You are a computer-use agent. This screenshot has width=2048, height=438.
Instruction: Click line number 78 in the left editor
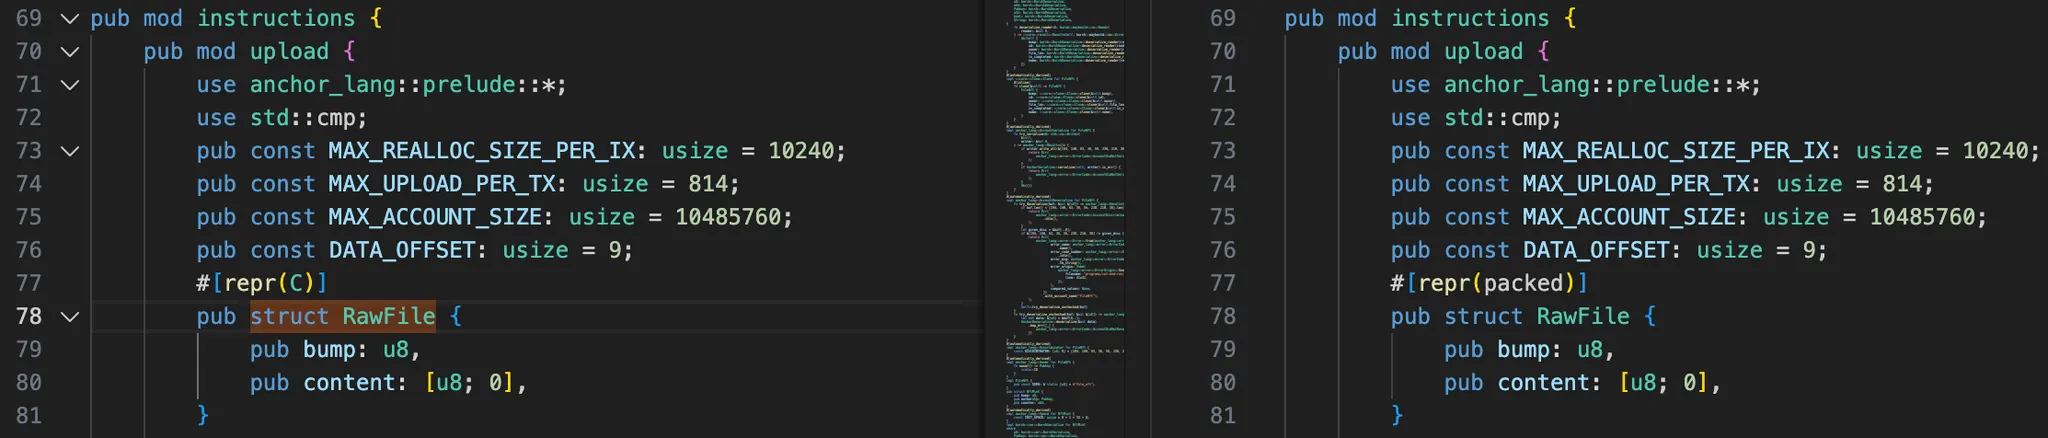pos(29,317)
